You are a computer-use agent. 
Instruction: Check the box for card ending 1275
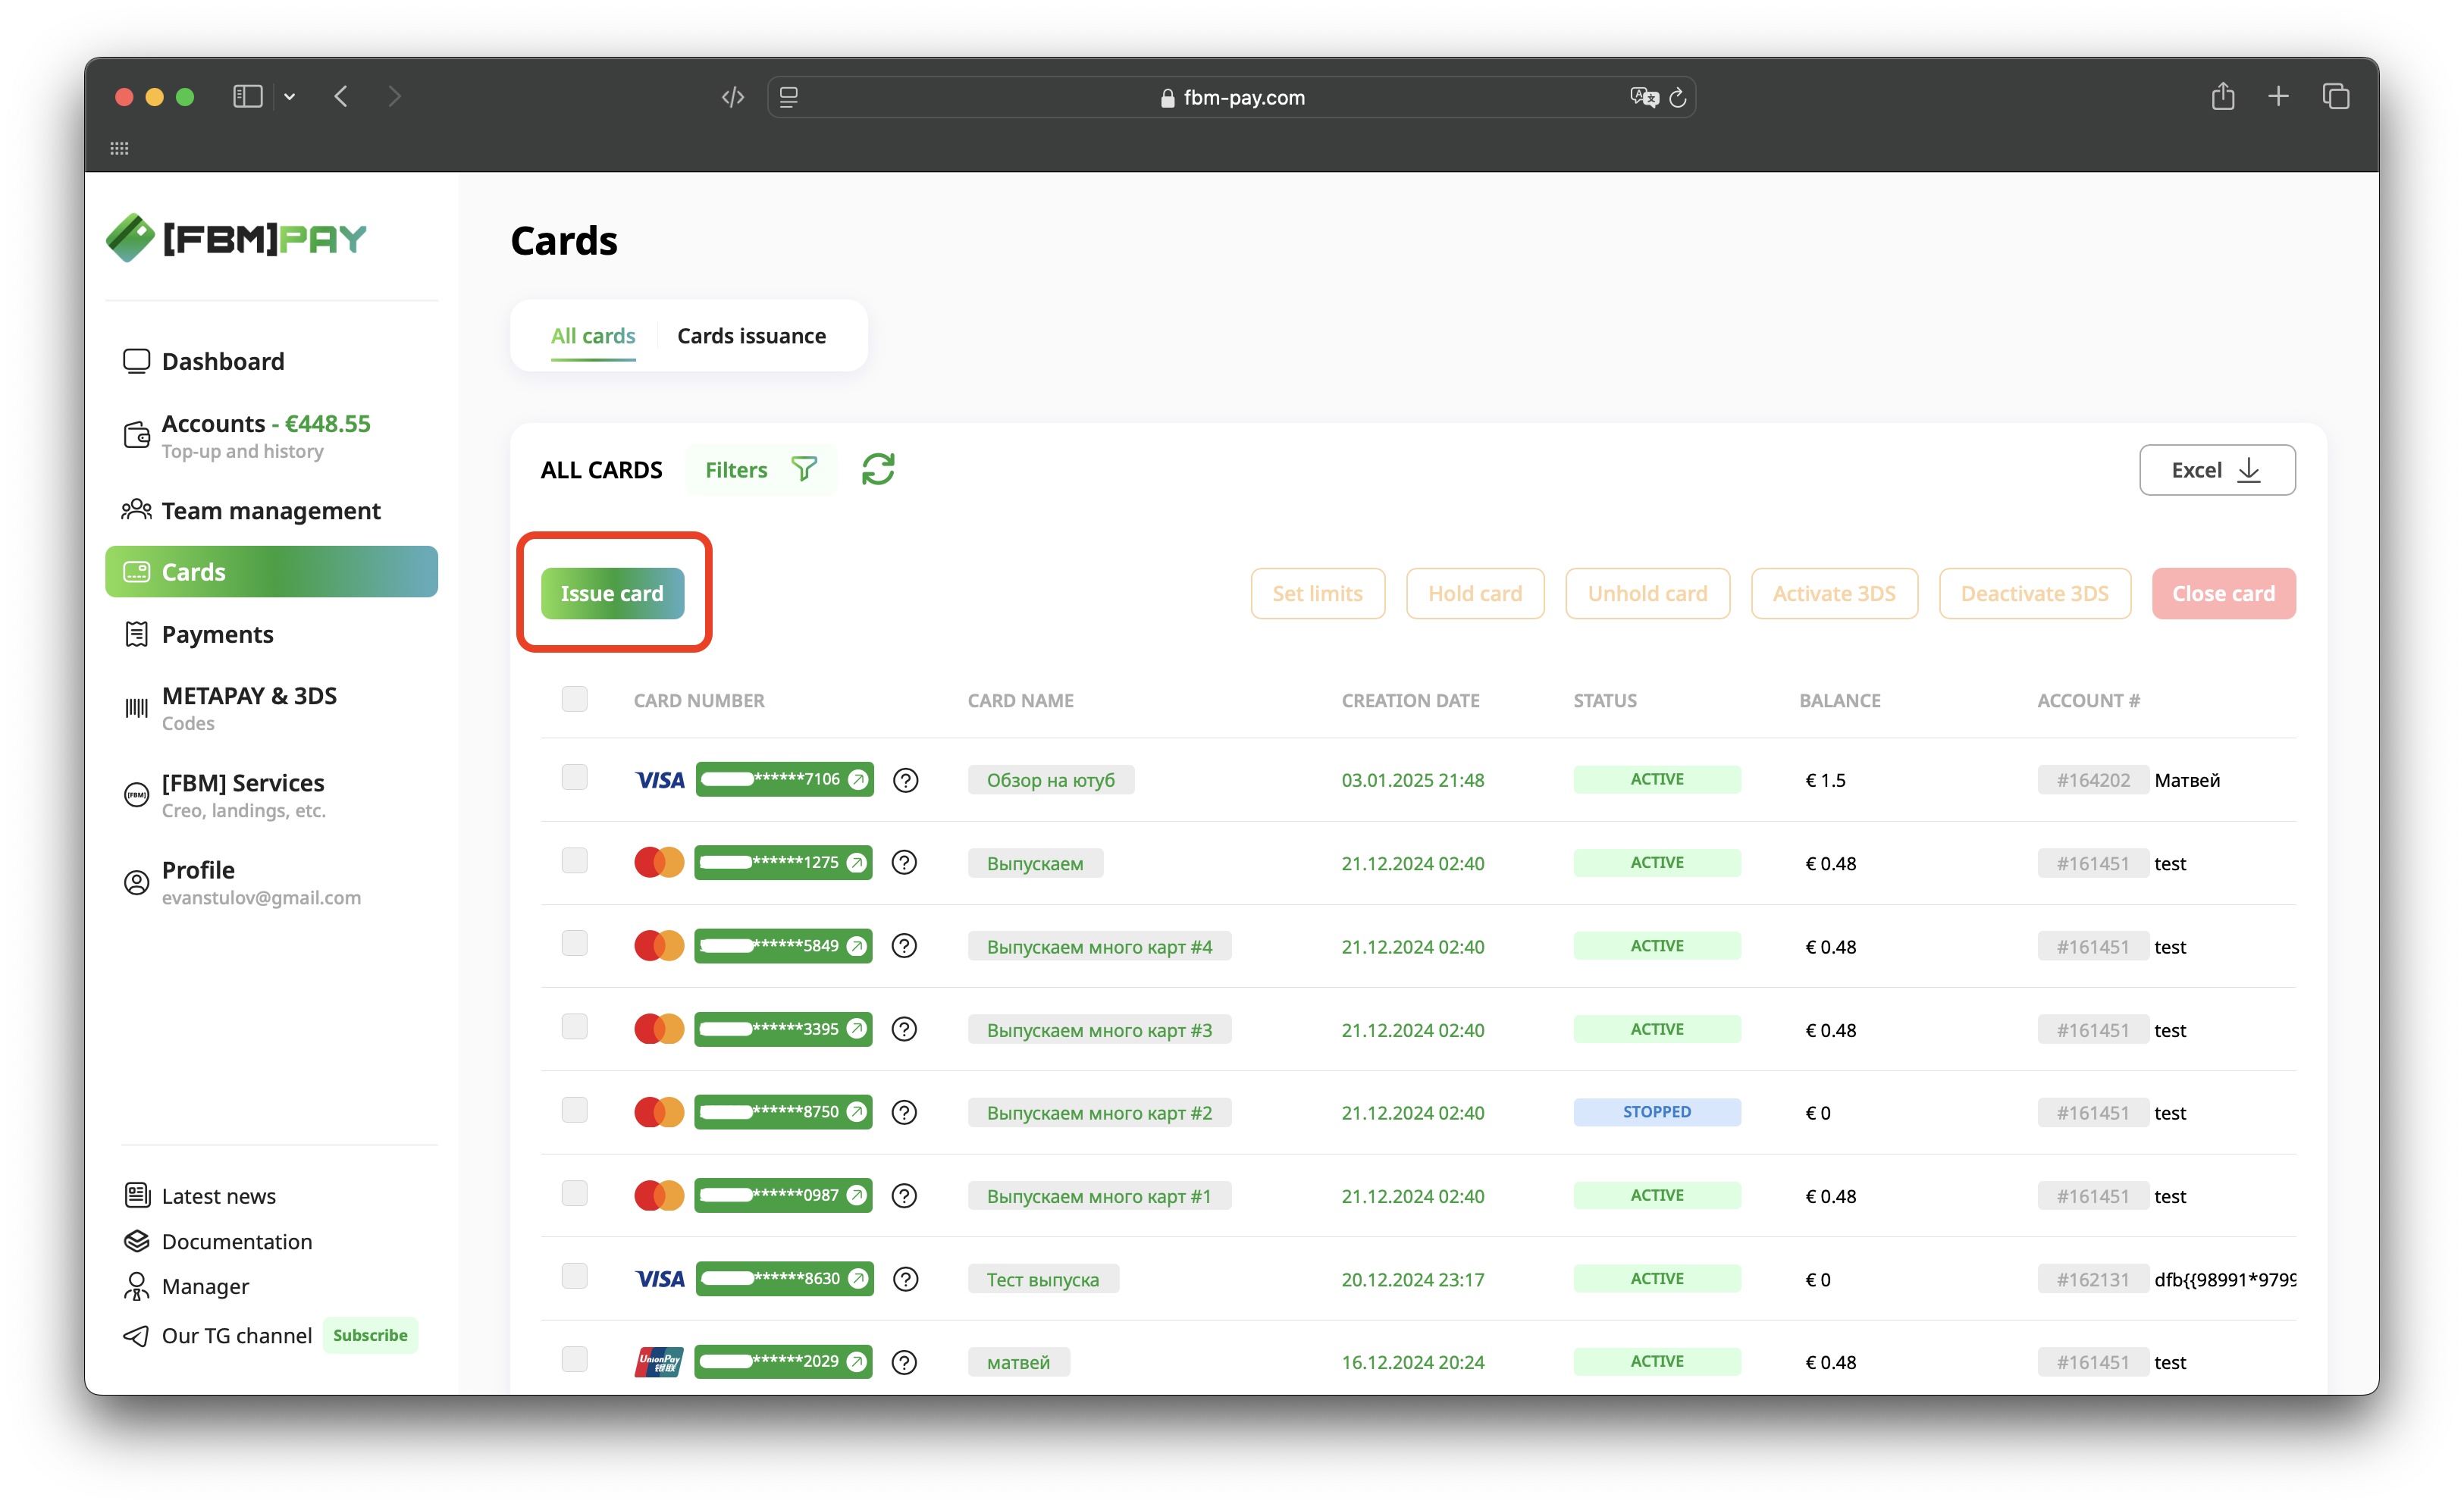(x=574, y=860)
